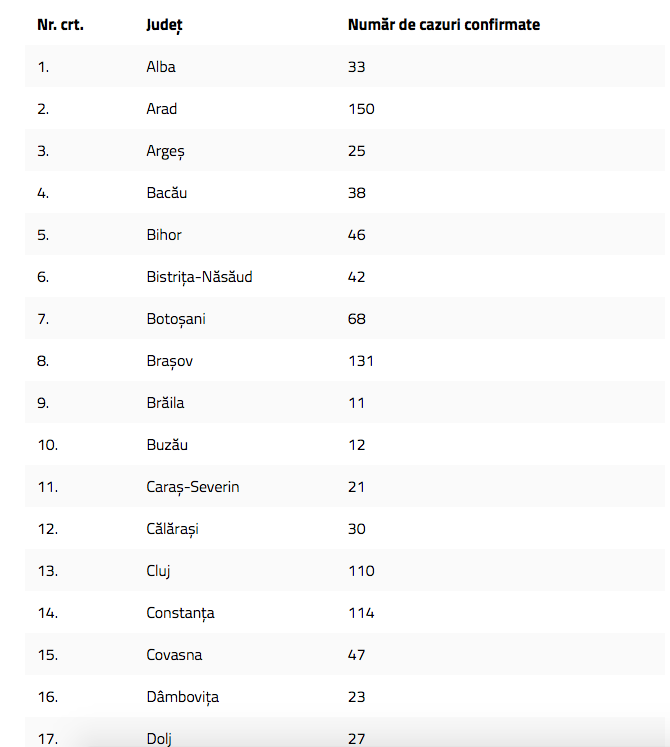Viewport: 670px width, 747px height.
Task: Click Brașov's case count 131
Action: click(360, 361)
